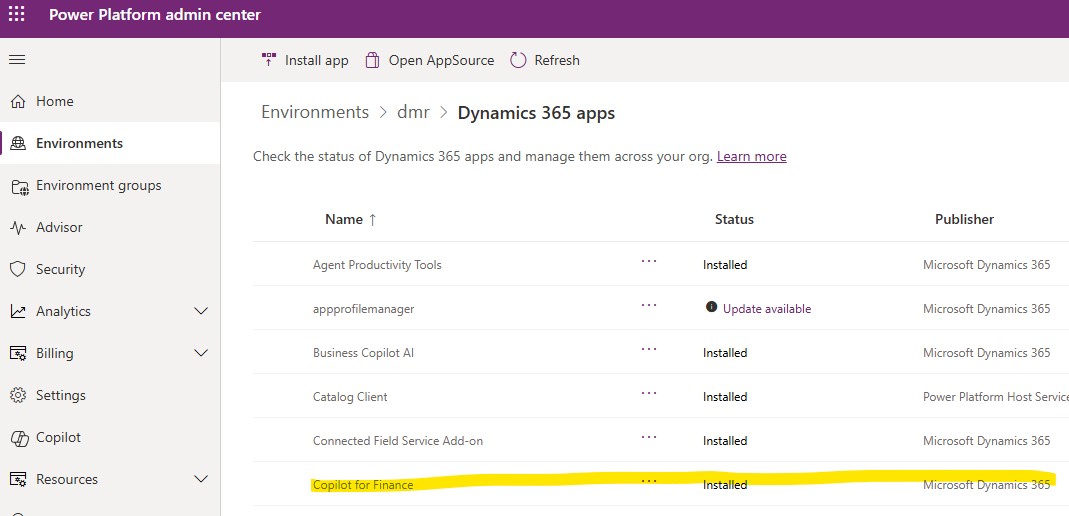The width and height of the screenshot is (1069, 516).
Task: Expand the Billing section chevron
Action: click(x=201, y=353)
